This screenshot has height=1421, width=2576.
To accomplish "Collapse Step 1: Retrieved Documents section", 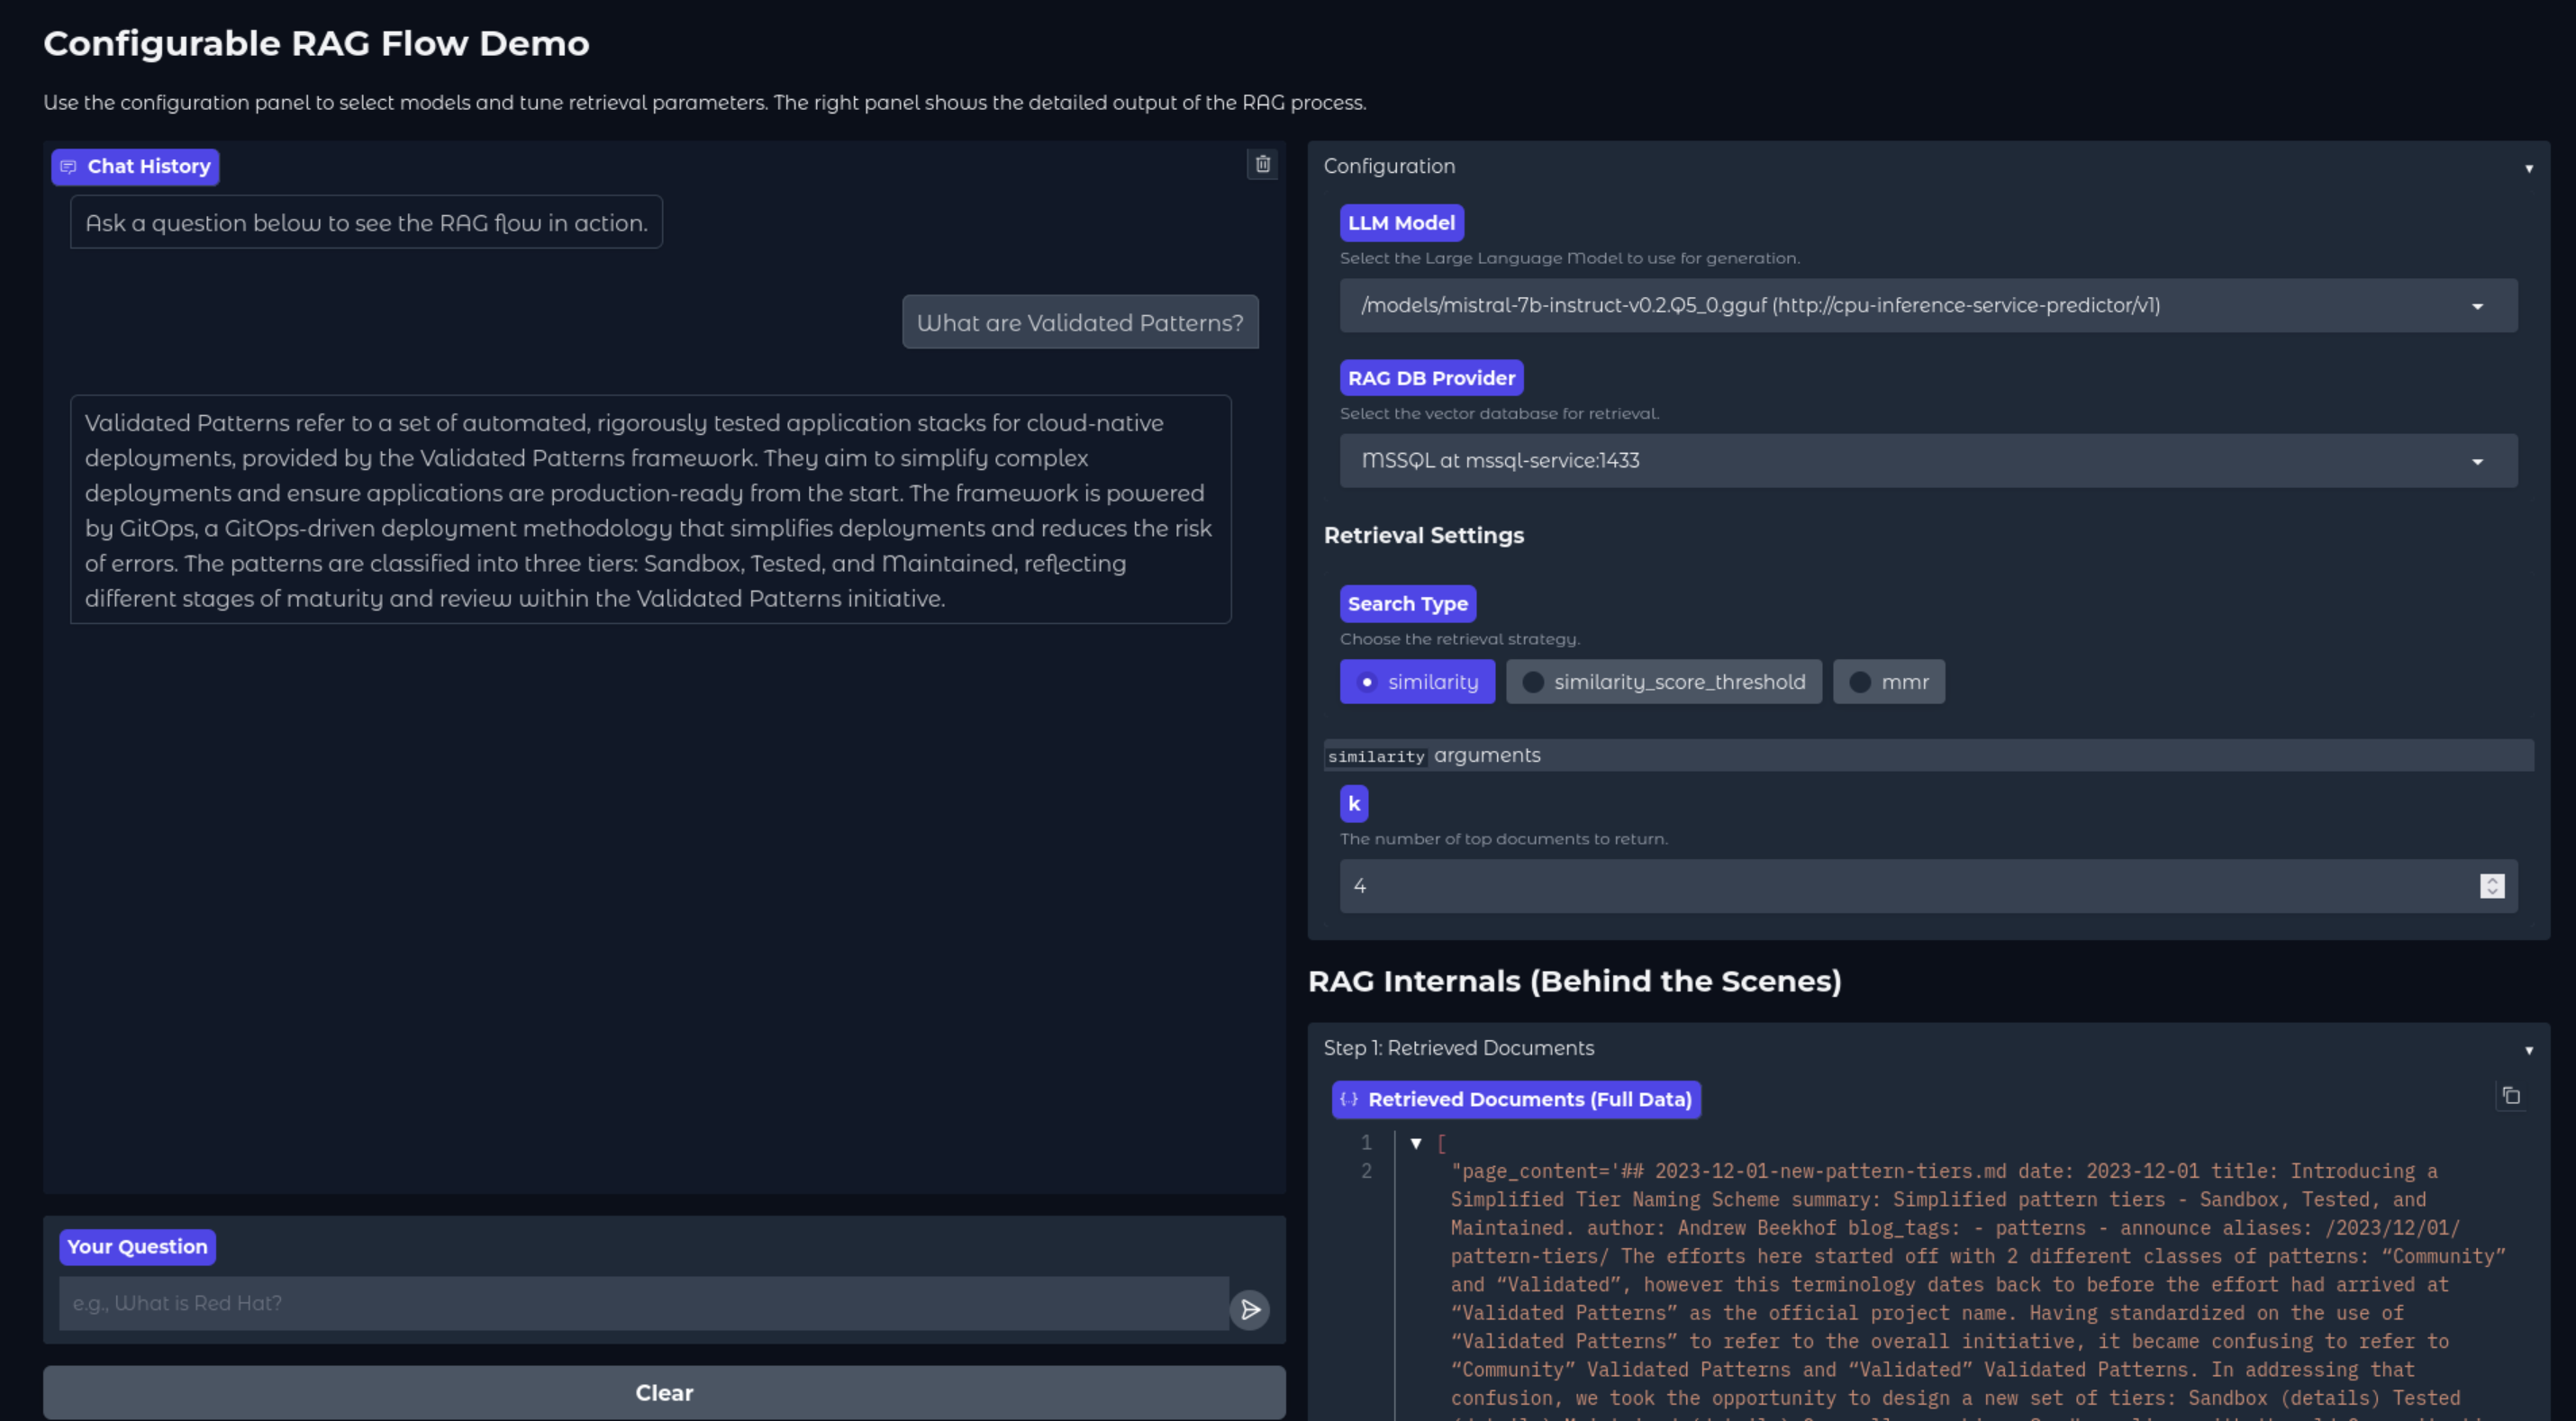I will 2528,1050.
